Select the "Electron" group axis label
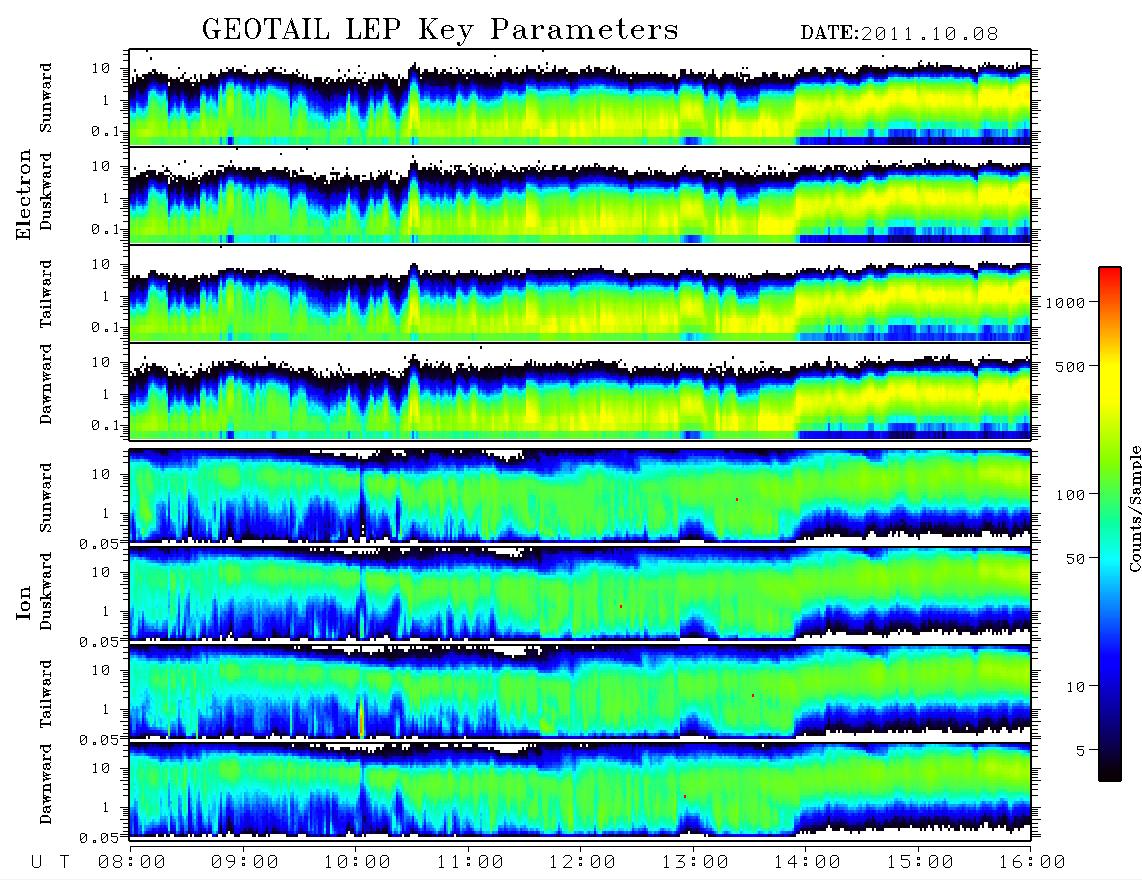Image resolution: width=1142 pixels, height=880 pixels. pyautogui.click(x=23, y=194)
